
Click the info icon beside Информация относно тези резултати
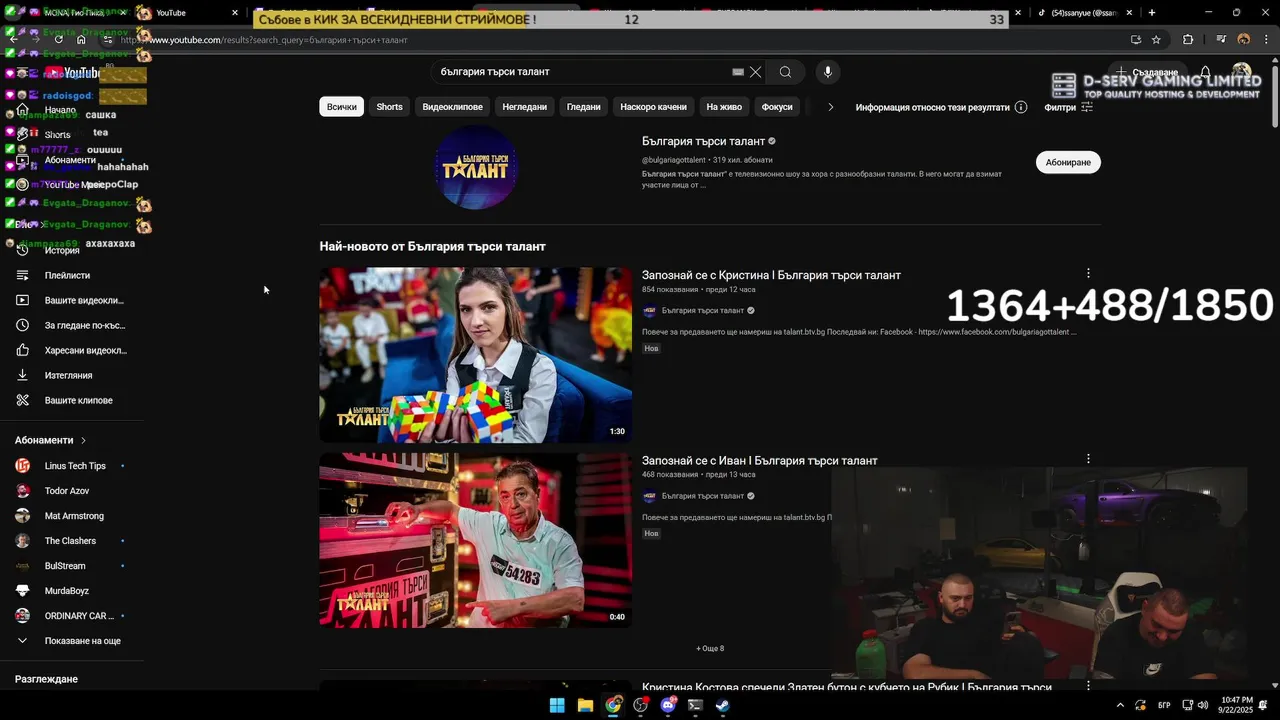coord(1021,107)
